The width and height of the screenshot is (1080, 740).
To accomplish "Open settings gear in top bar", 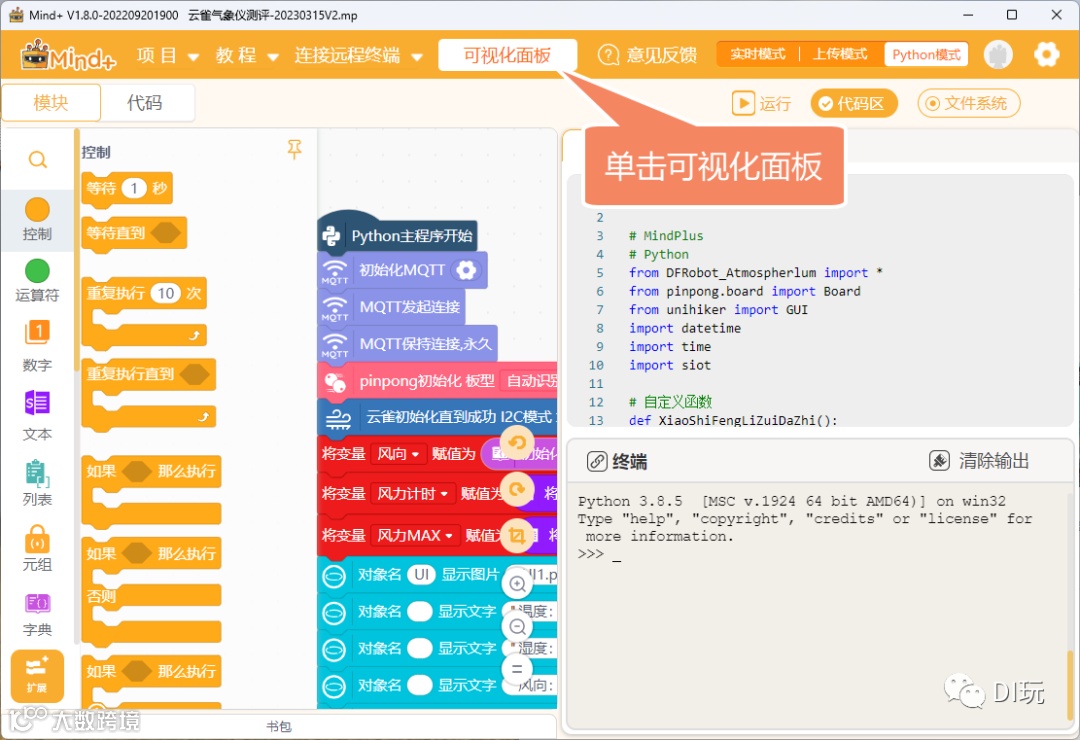I will 1046,54.
